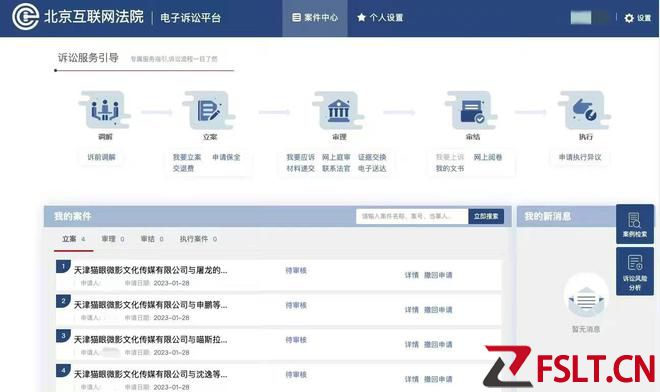
Task: Click the 执行 enforcement icon
Action: (585, 110)
